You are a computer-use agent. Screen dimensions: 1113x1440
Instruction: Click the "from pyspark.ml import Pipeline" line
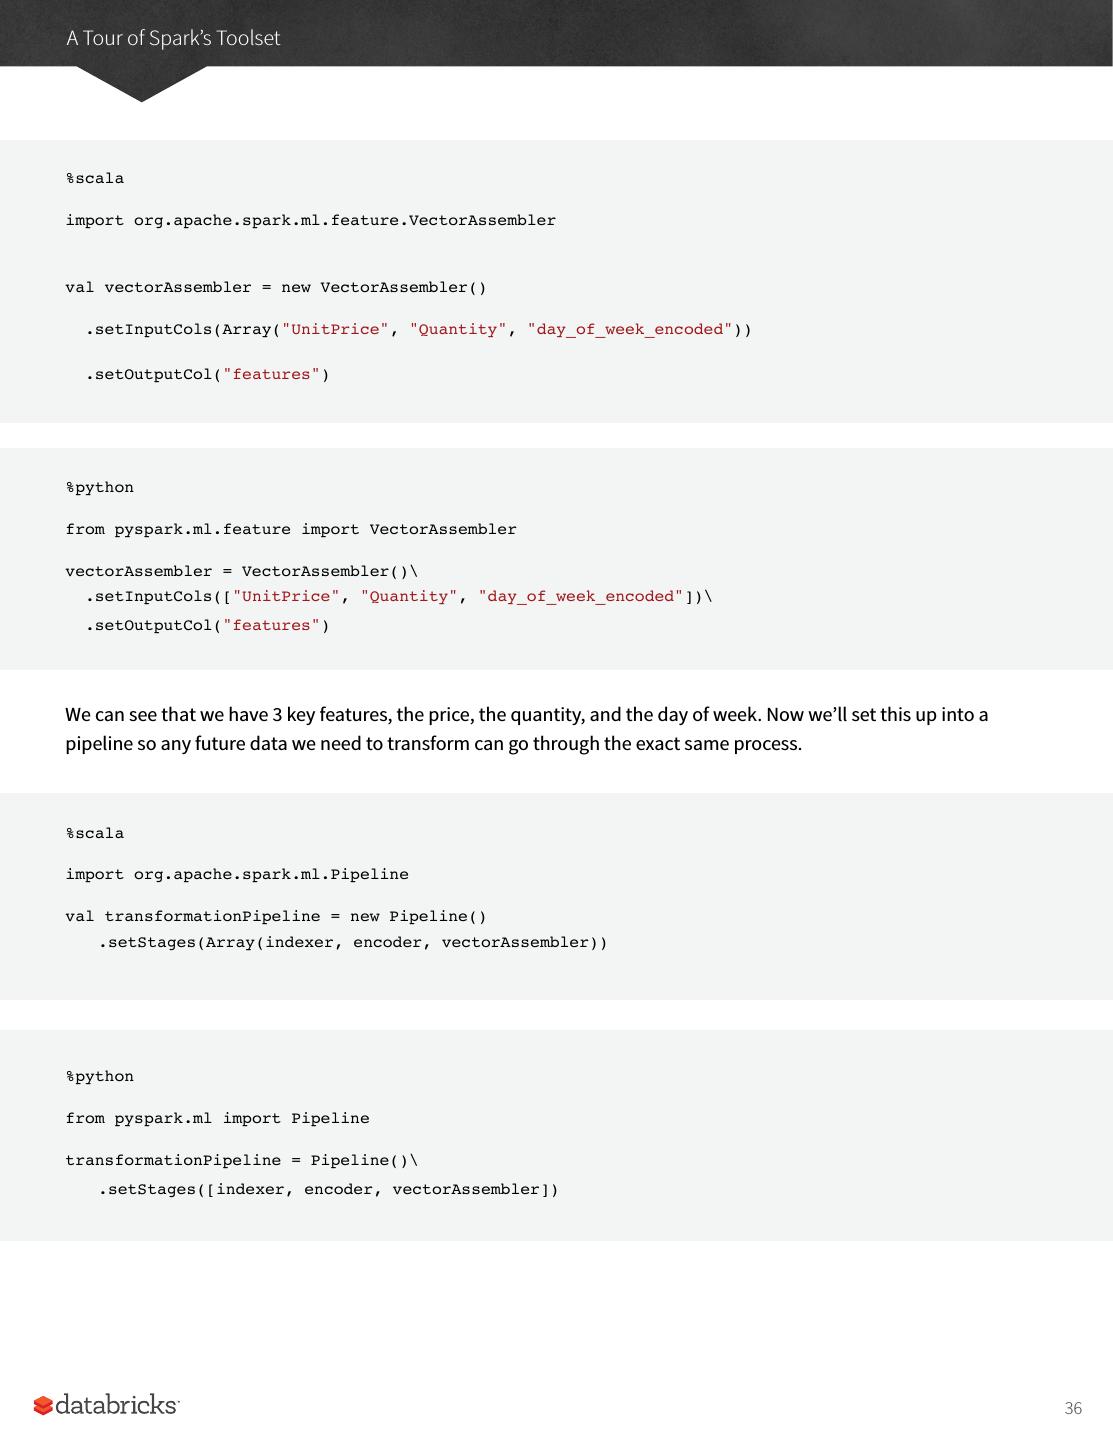(x=217, y=1119)
